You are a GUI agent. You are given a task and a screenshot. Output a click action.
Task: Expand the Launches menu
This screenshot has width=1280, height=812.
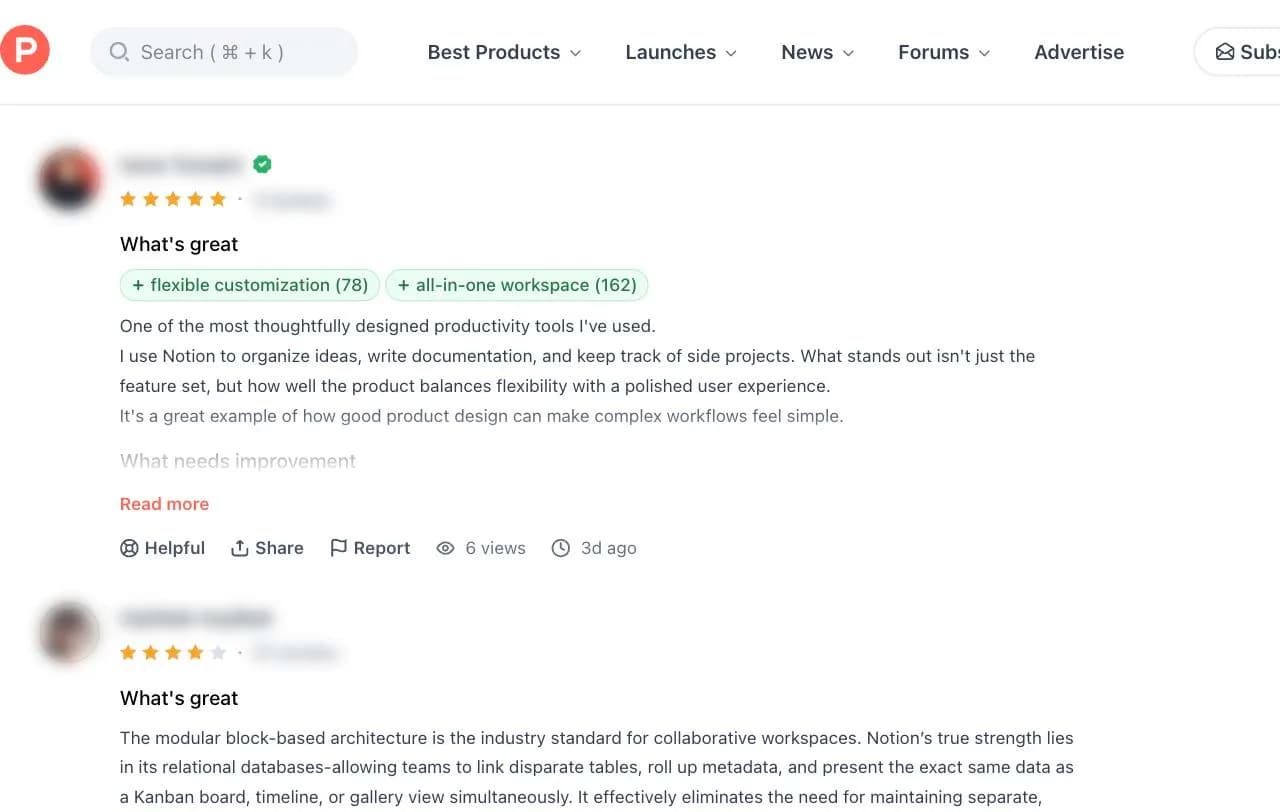click(x=681, y=52)
